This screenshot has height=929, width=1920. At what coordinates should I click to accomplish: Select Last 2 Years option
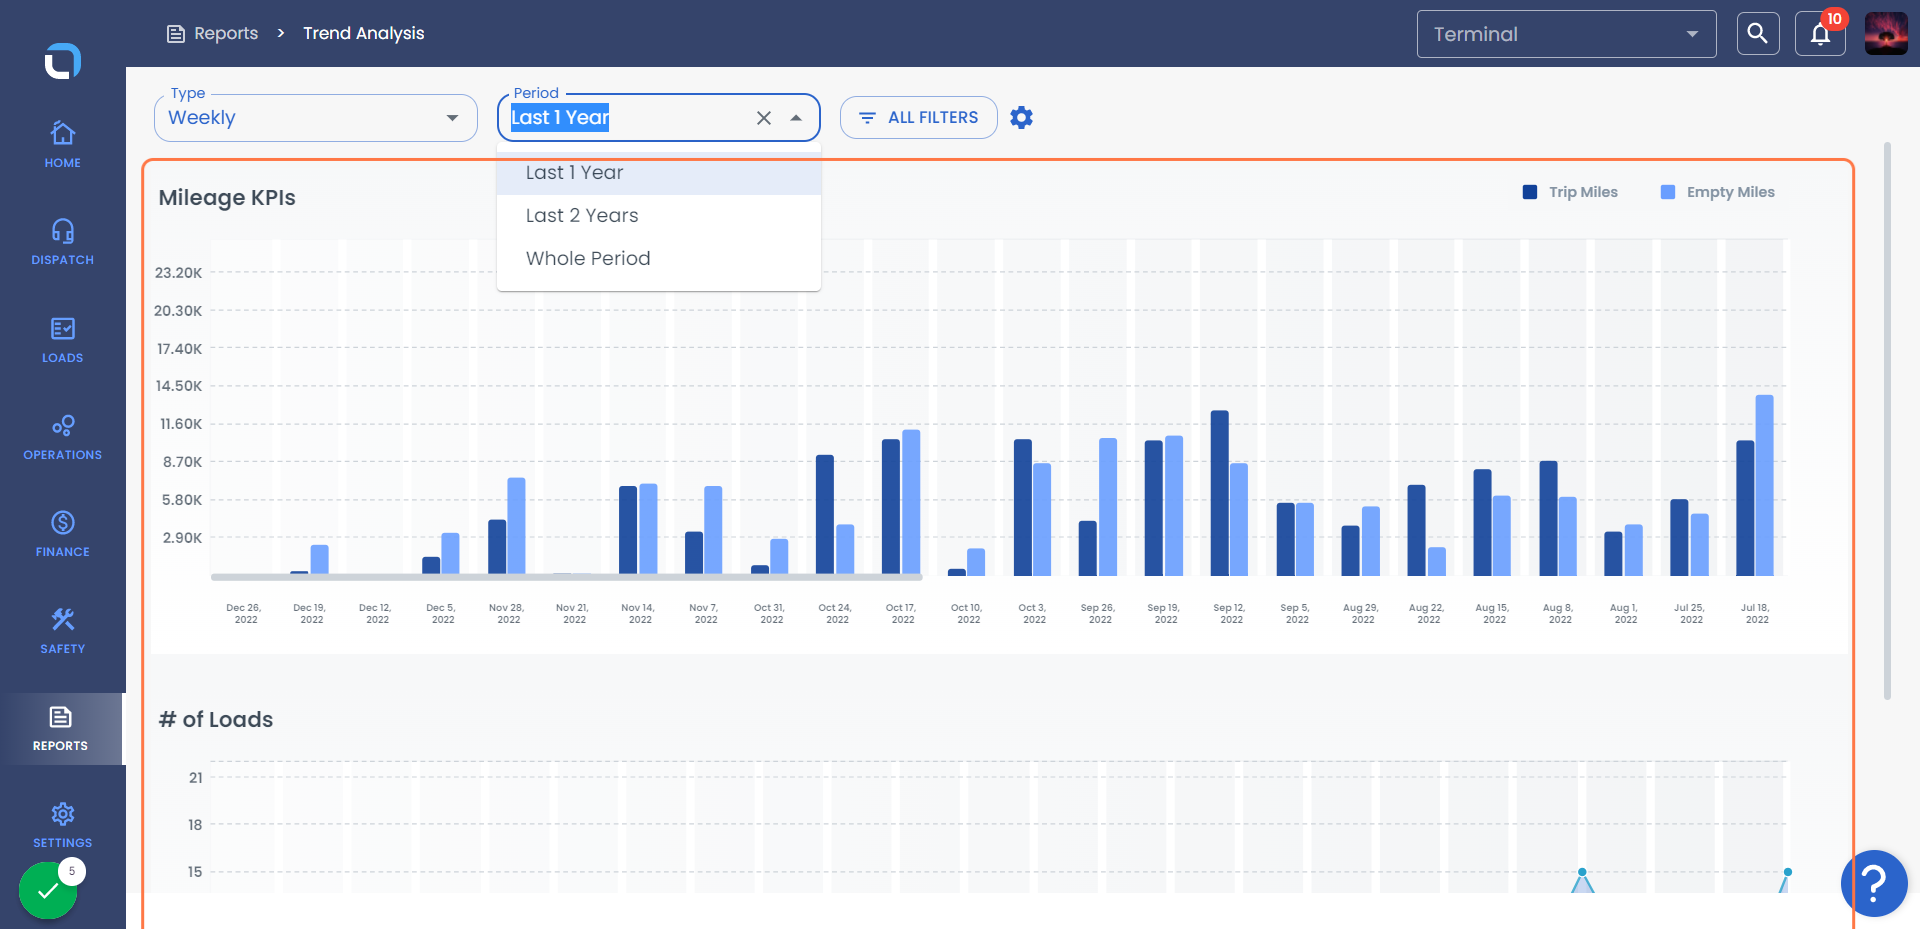click(659, 216)
